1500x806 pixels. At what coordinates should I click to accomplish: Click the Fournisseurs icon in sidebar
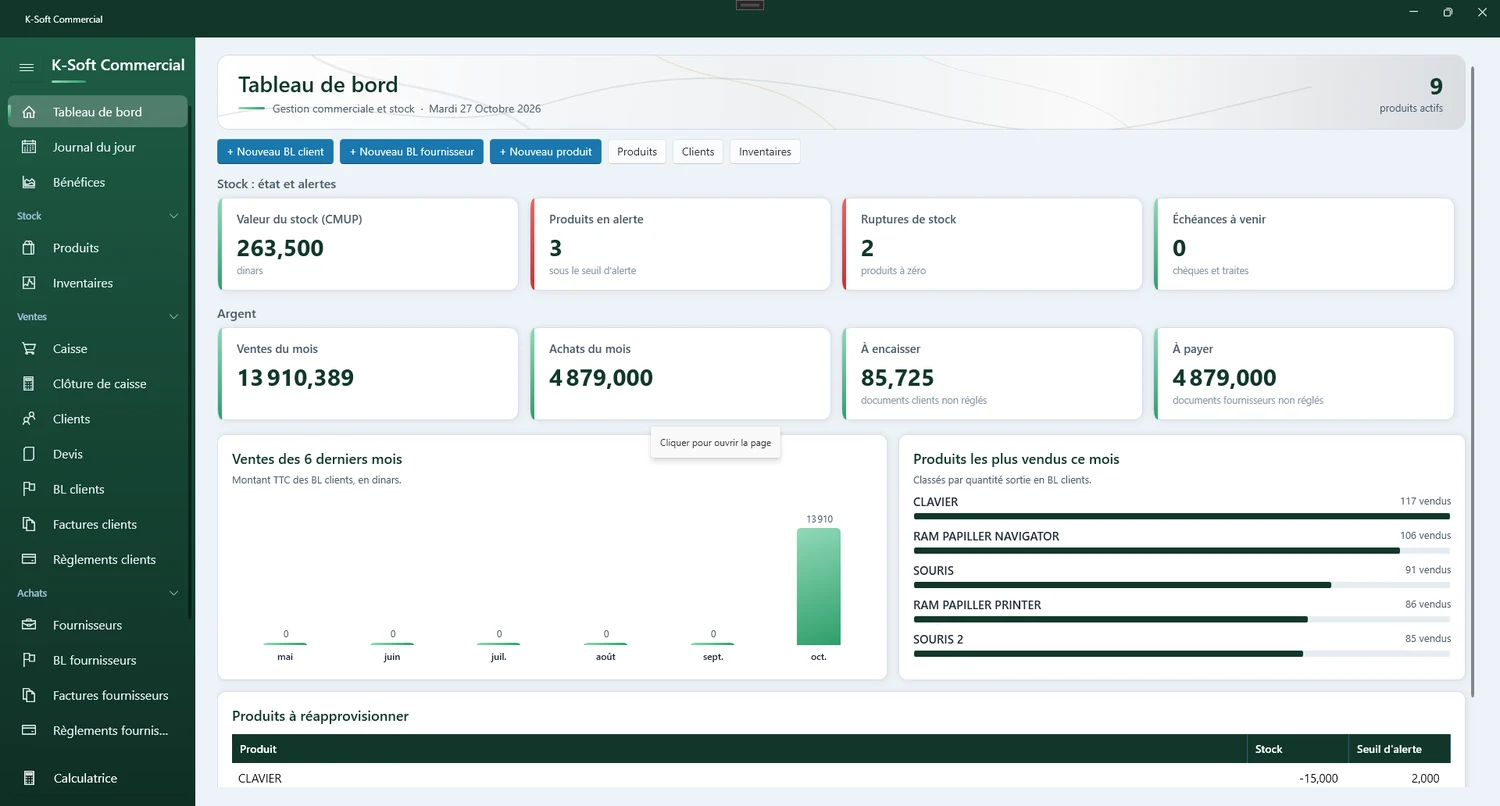coord(29,625)
